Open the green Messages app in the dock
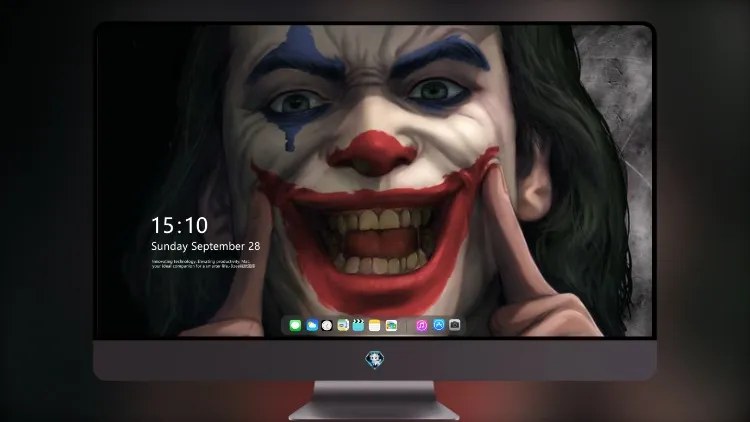Image resolution: width=750 pixels, height=422 pixels. 295,326
